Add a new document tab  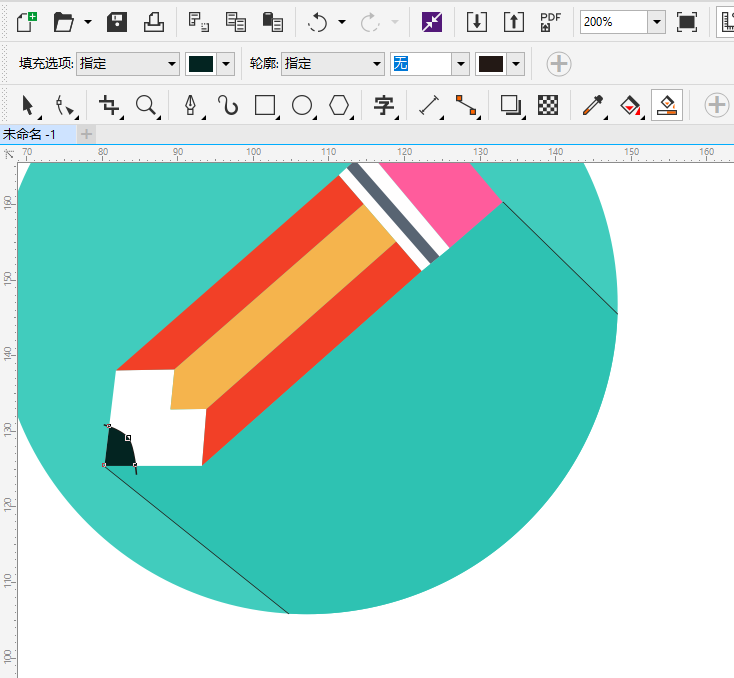coord(87,133)
